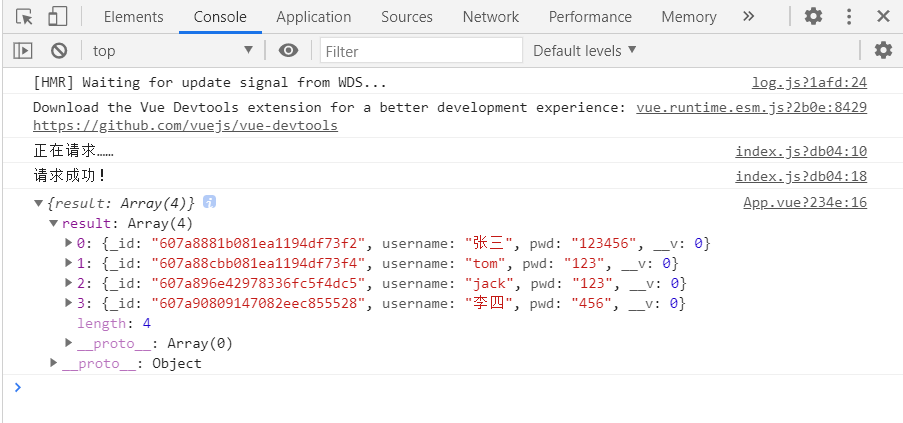The height and width of the screenshot is (423, 903).
Task: Expand array item 1 with username tom
Action: [69, 264]
